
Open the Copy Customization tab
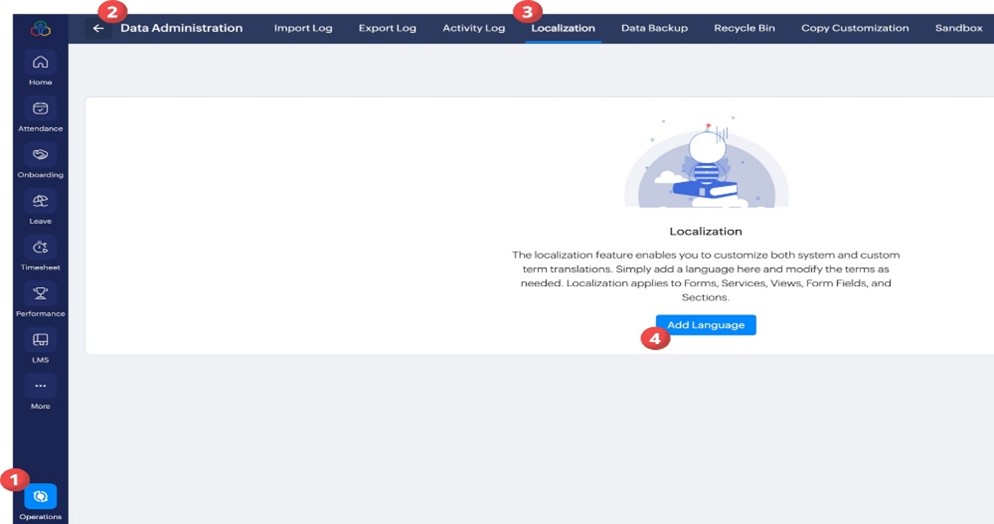pos(855,28)
